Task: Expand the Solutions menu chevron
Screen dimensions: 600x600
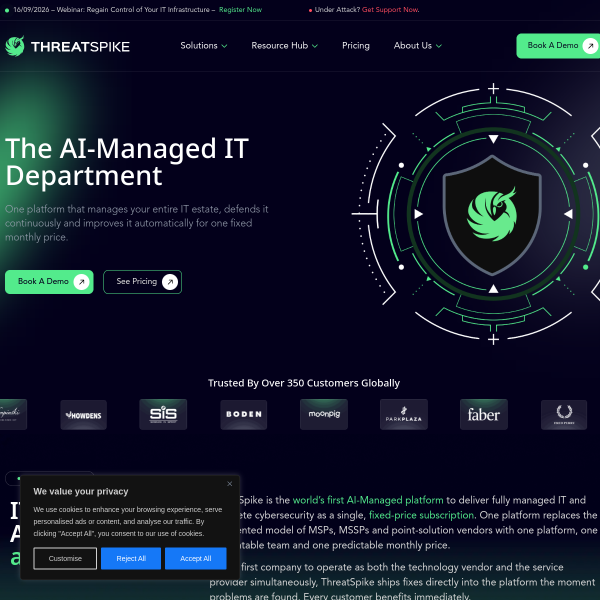Action: tap(225, 46)
